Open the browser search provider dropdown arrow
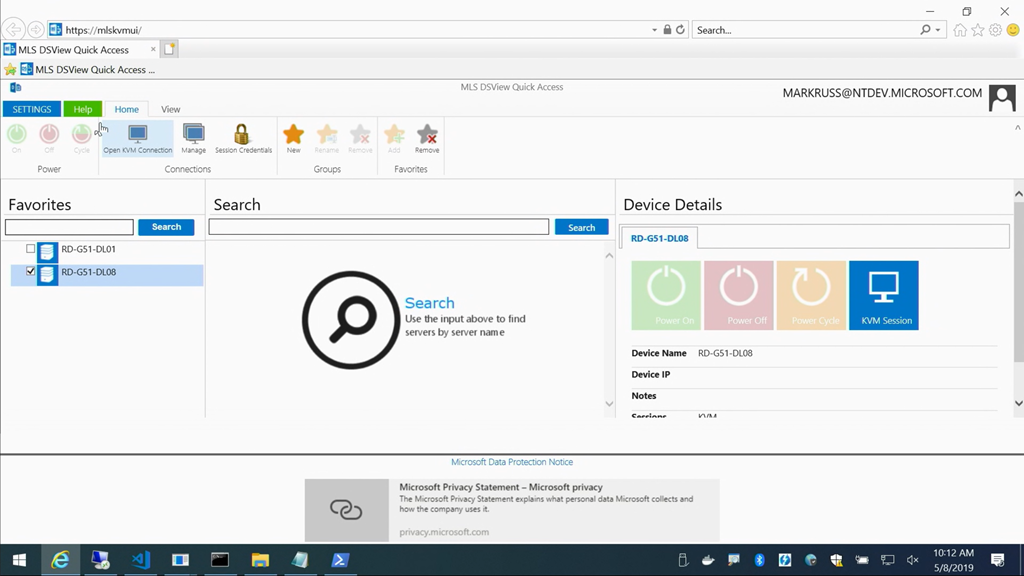Viewport: 1024px width, 576px height. (x=938, y=30)
